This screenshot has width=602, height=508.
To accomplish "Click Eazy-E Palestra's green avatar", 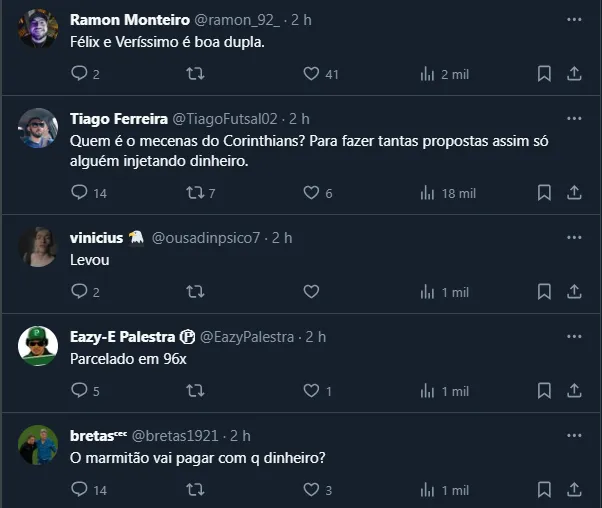I will tap(38, 346).
